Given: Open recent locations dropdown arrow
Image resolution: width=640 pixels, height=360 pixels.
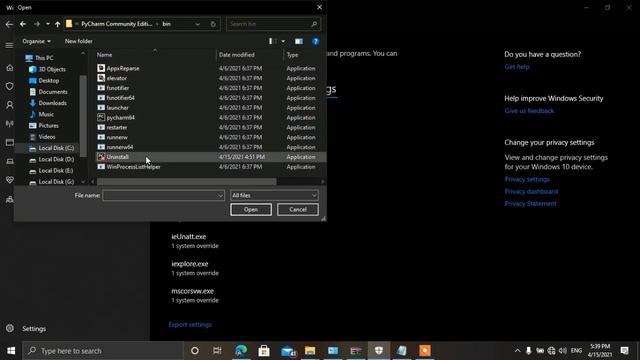Looking at the screenshot, I should [x=48, y=24].
